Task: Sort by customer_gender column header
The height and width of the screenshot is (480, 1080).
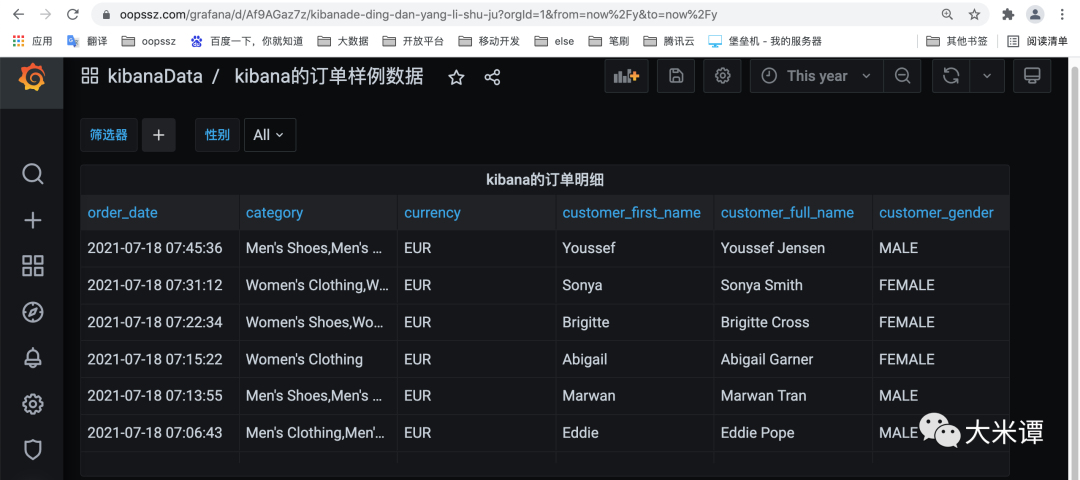Action: (x=936, y=213)
